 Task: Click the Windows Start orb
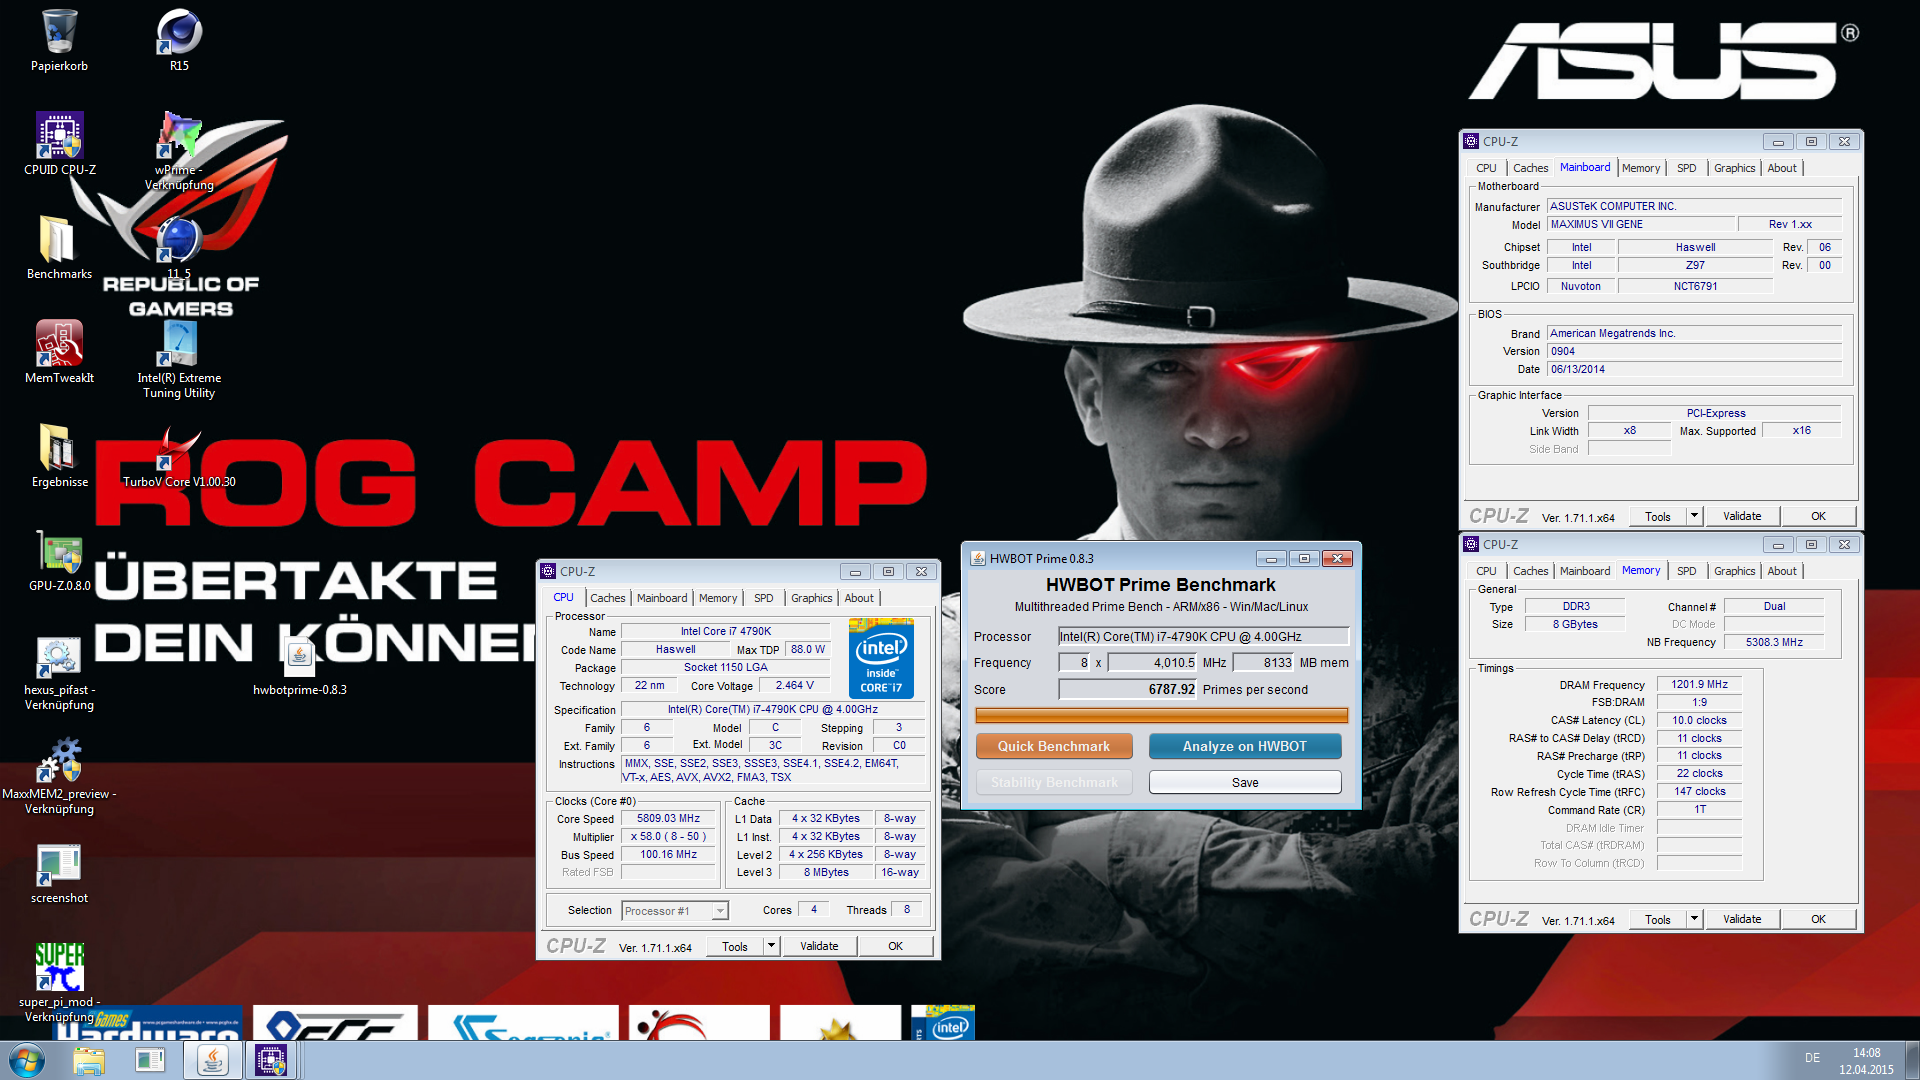click(x=27, y=1060)
